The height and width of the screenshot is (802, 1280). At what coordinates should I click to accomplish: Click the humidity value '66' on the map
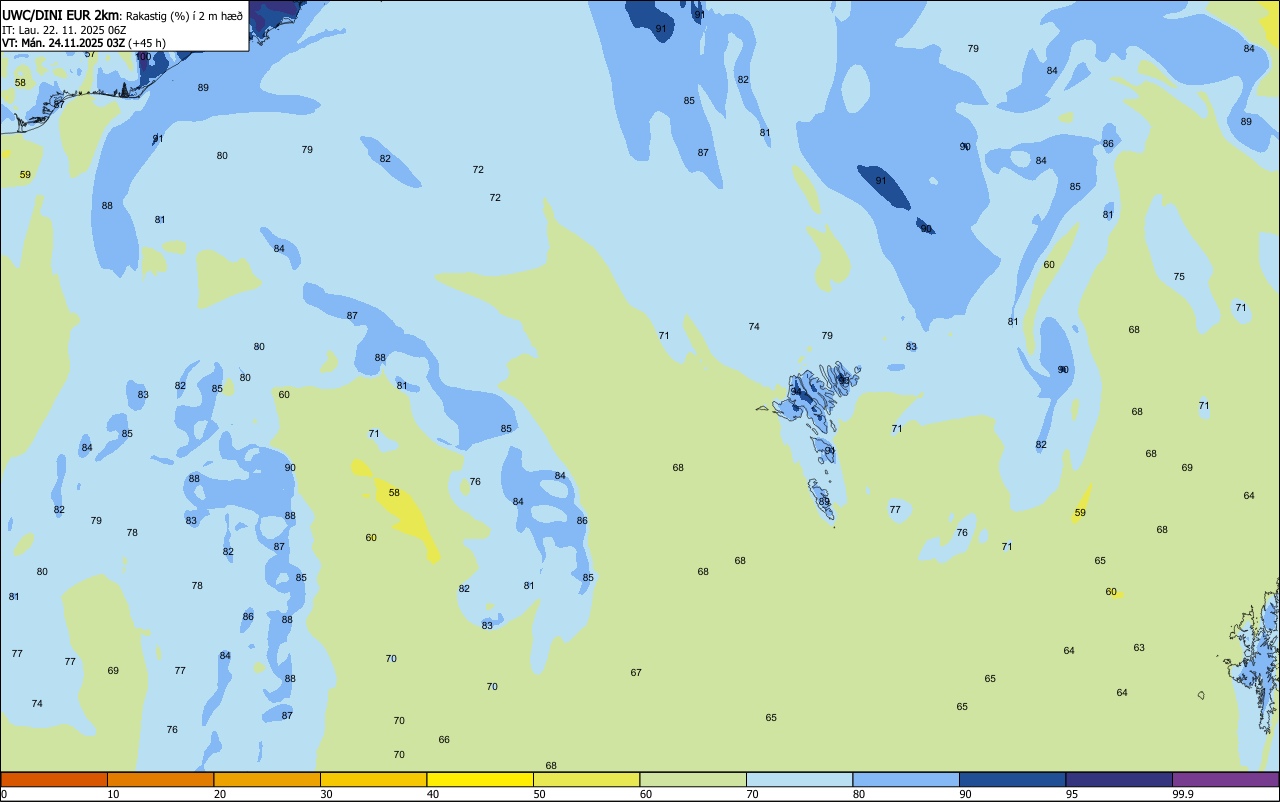(444, 740)
